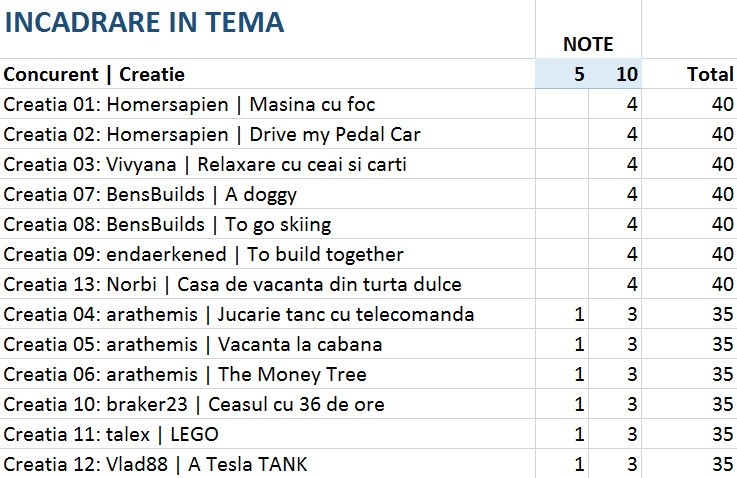Click the 'Jucarie tanc cu telecomanda' entry cell
The height and width of the screenshot is (478, 737).
(x=239, y=315)
